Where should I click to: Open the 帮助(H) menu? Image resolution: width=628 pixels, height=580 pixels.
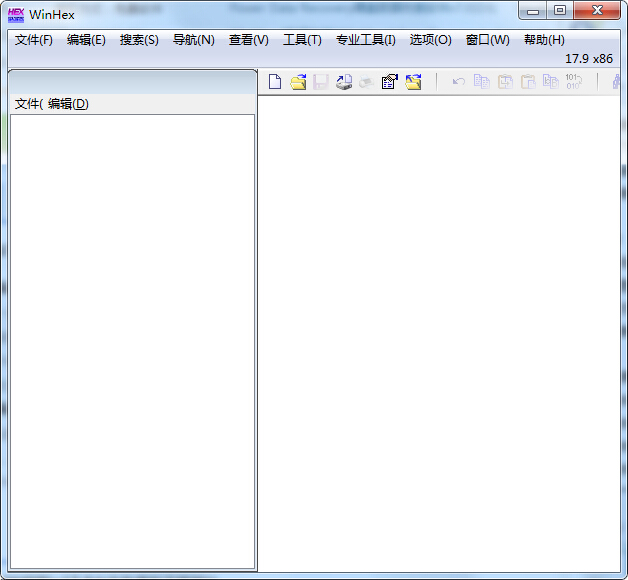point(544,40)
